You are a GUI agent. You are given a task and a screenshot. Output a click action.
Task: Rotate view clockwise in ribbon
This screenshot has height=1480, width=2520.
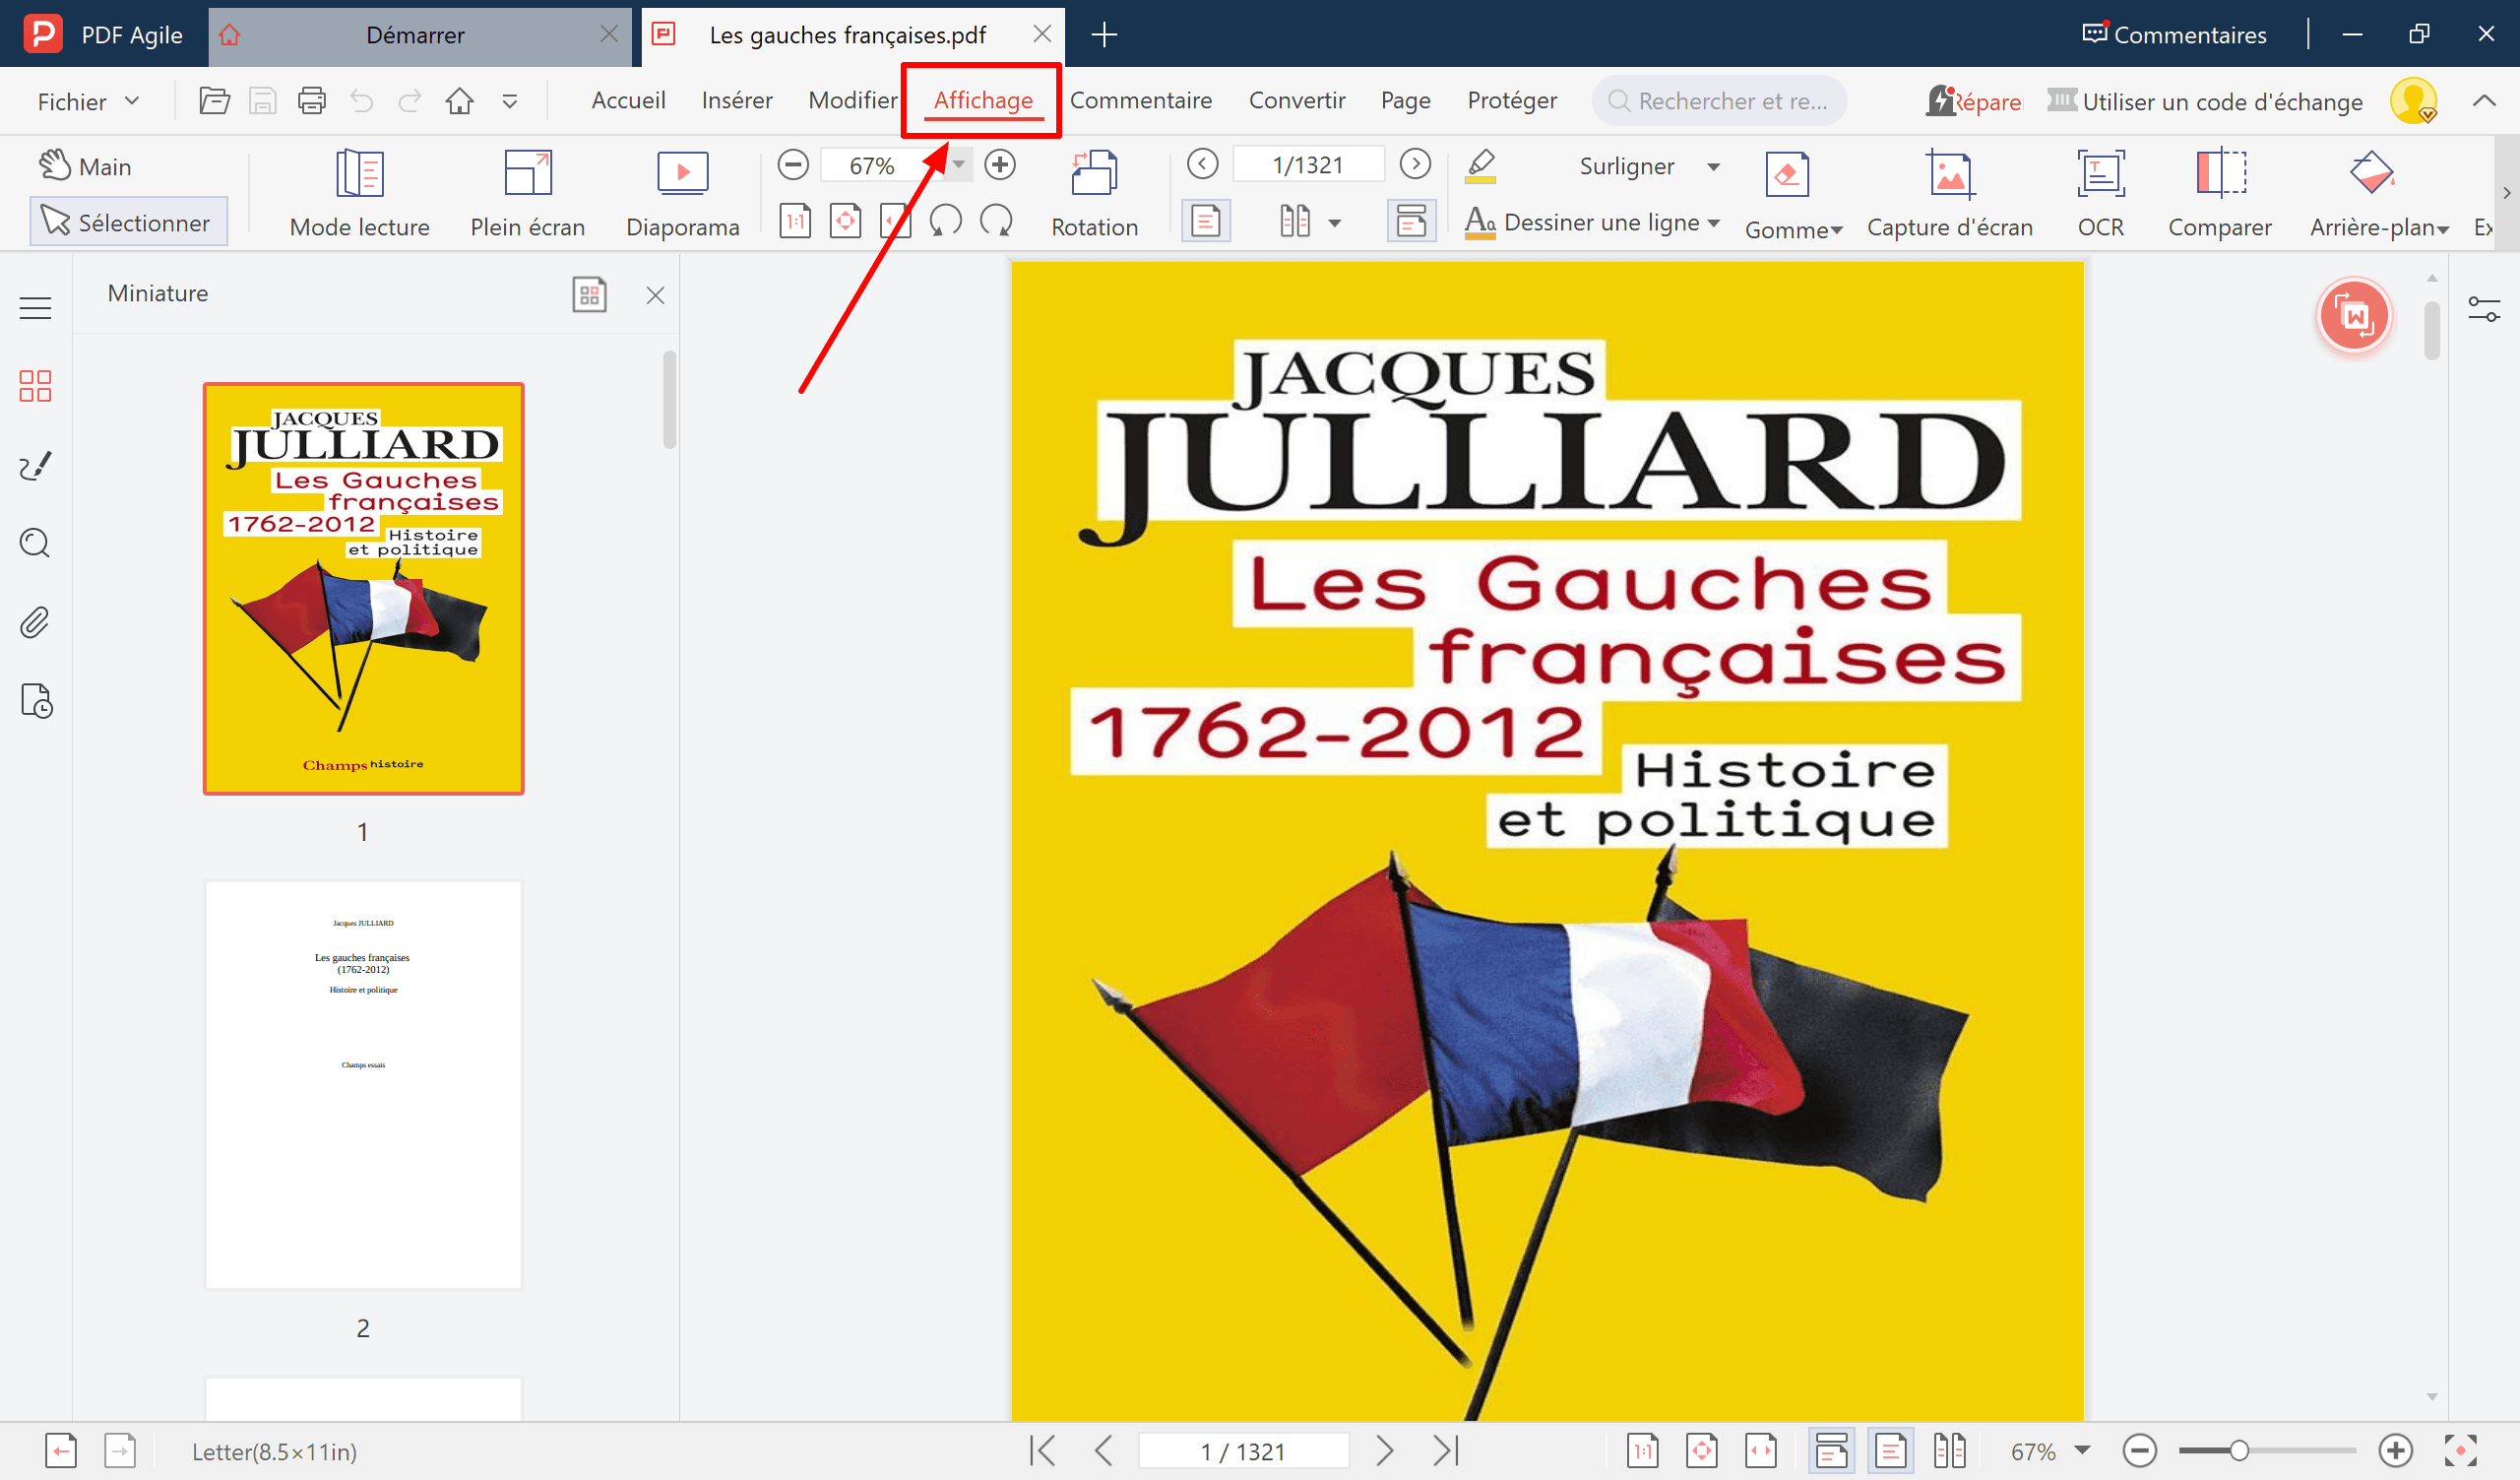(996, 221)
